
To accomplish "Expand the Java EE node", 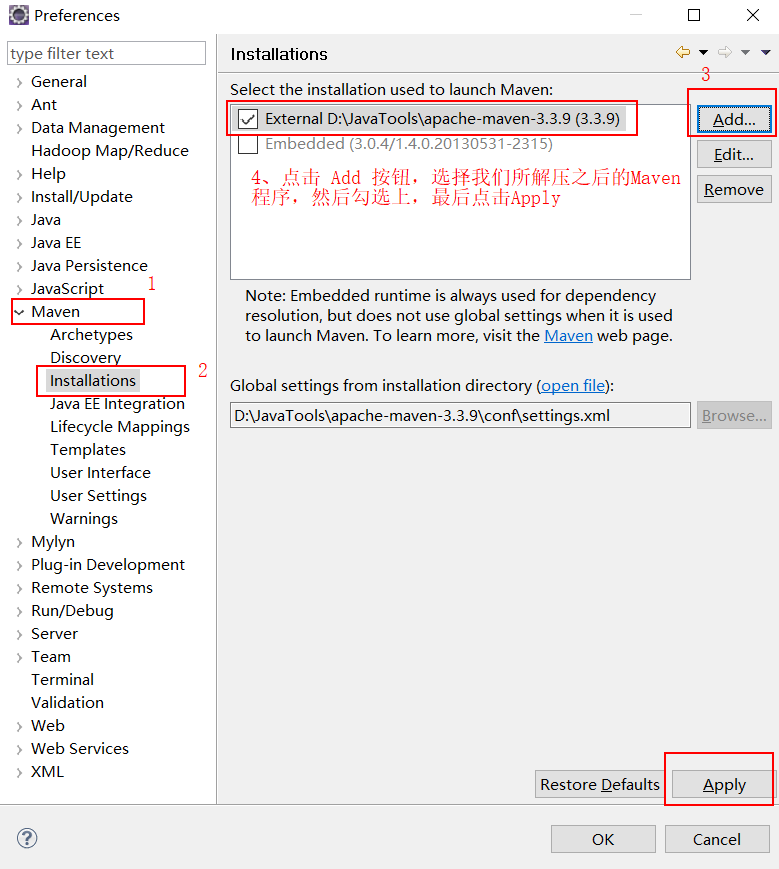I will tap(19, 243).
